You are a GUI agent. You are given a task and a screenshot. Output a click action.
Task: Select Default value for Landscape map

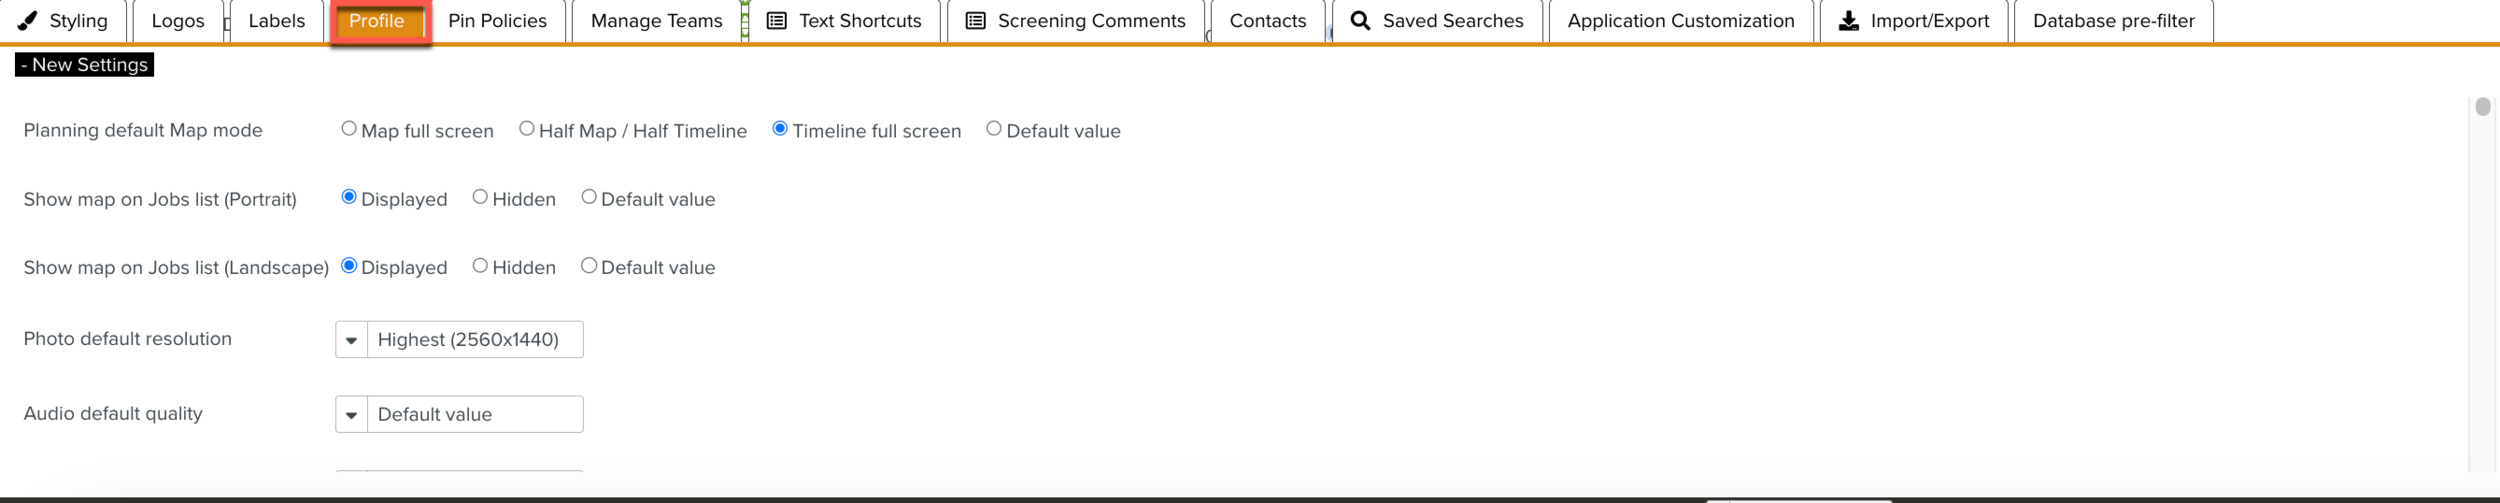point(589,266)
